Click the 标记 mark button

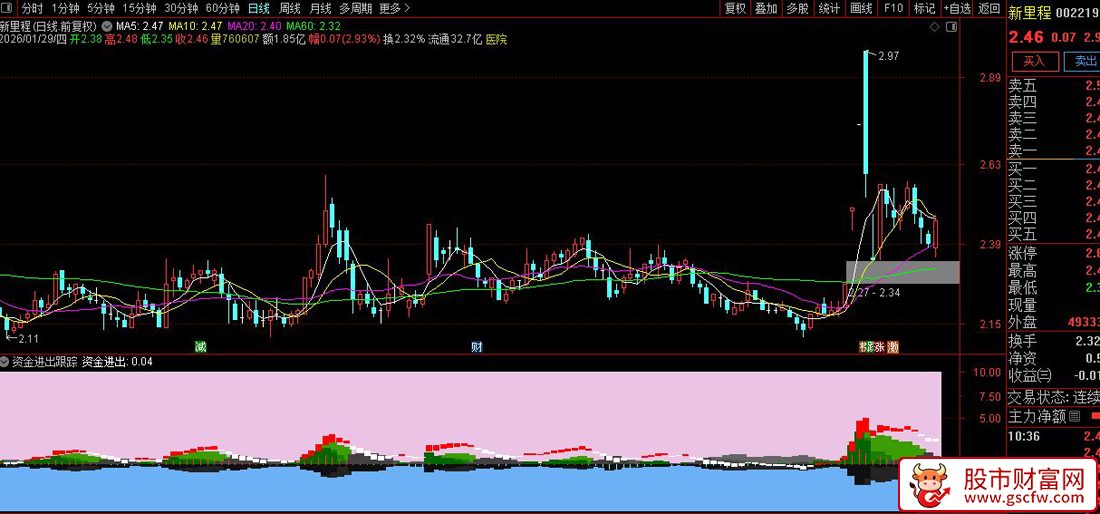pyautogui.click(x=925, y=8)
